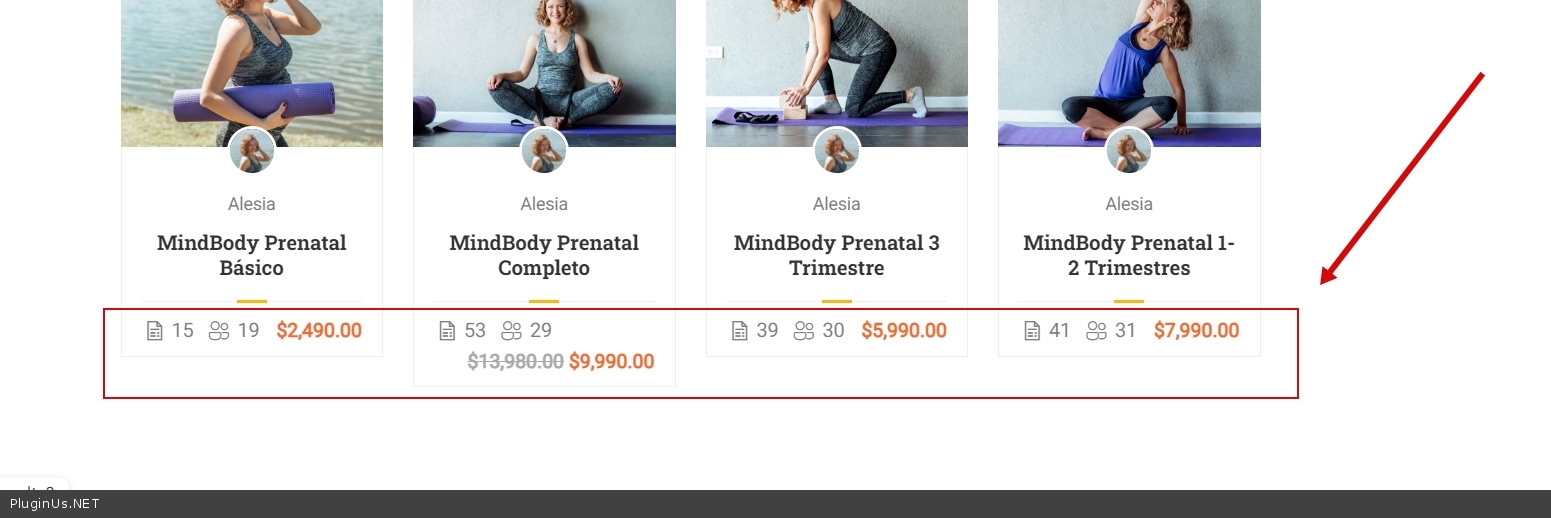Screen dimensions: 1551x518
Task: Open MindBody Prenatal 1-2 Trimestres title link
Action: (1129, 255)
